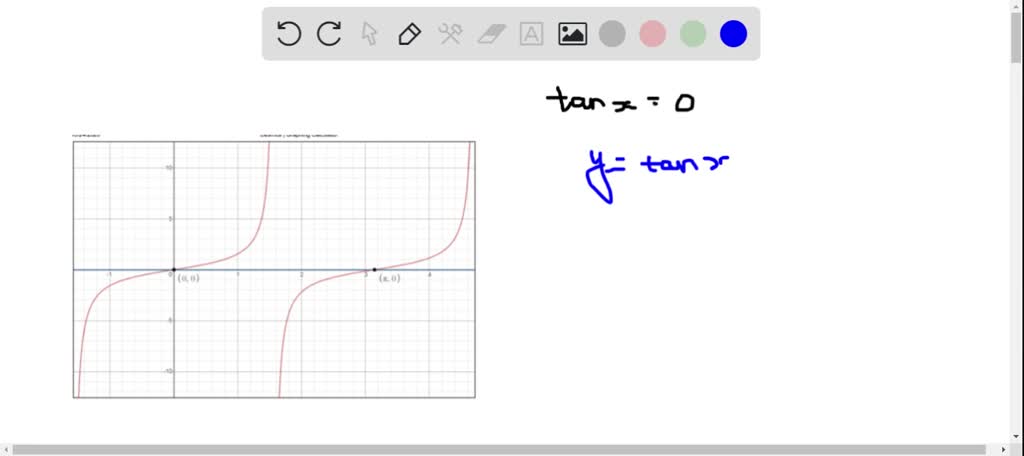
Task: Open the tools settings icon
Action: 451,33
